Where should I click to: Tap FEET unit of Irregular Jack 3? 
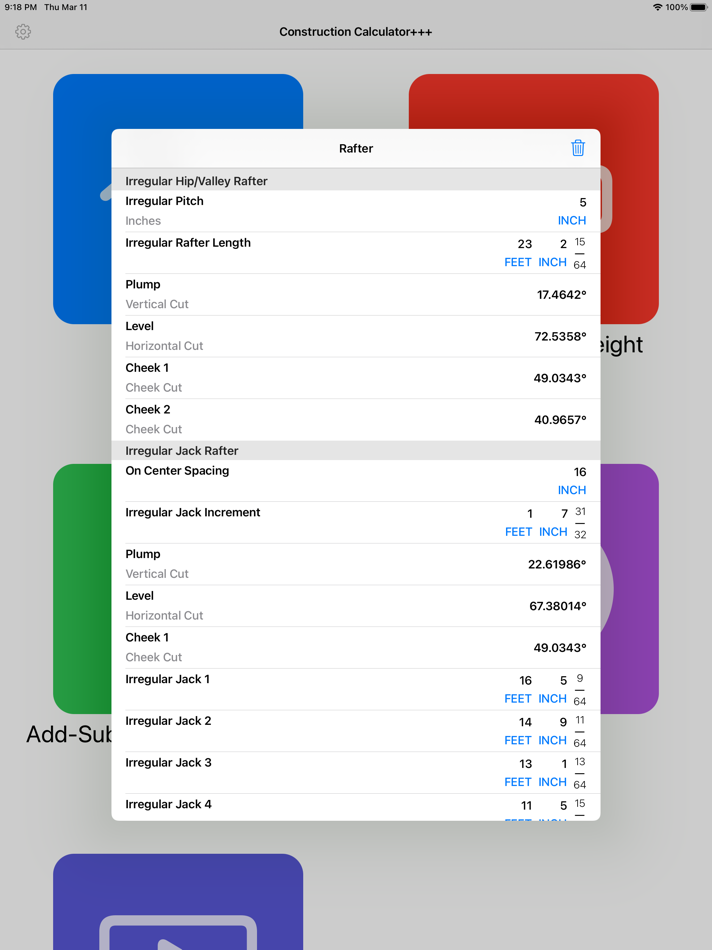click(x=517, y=782)
